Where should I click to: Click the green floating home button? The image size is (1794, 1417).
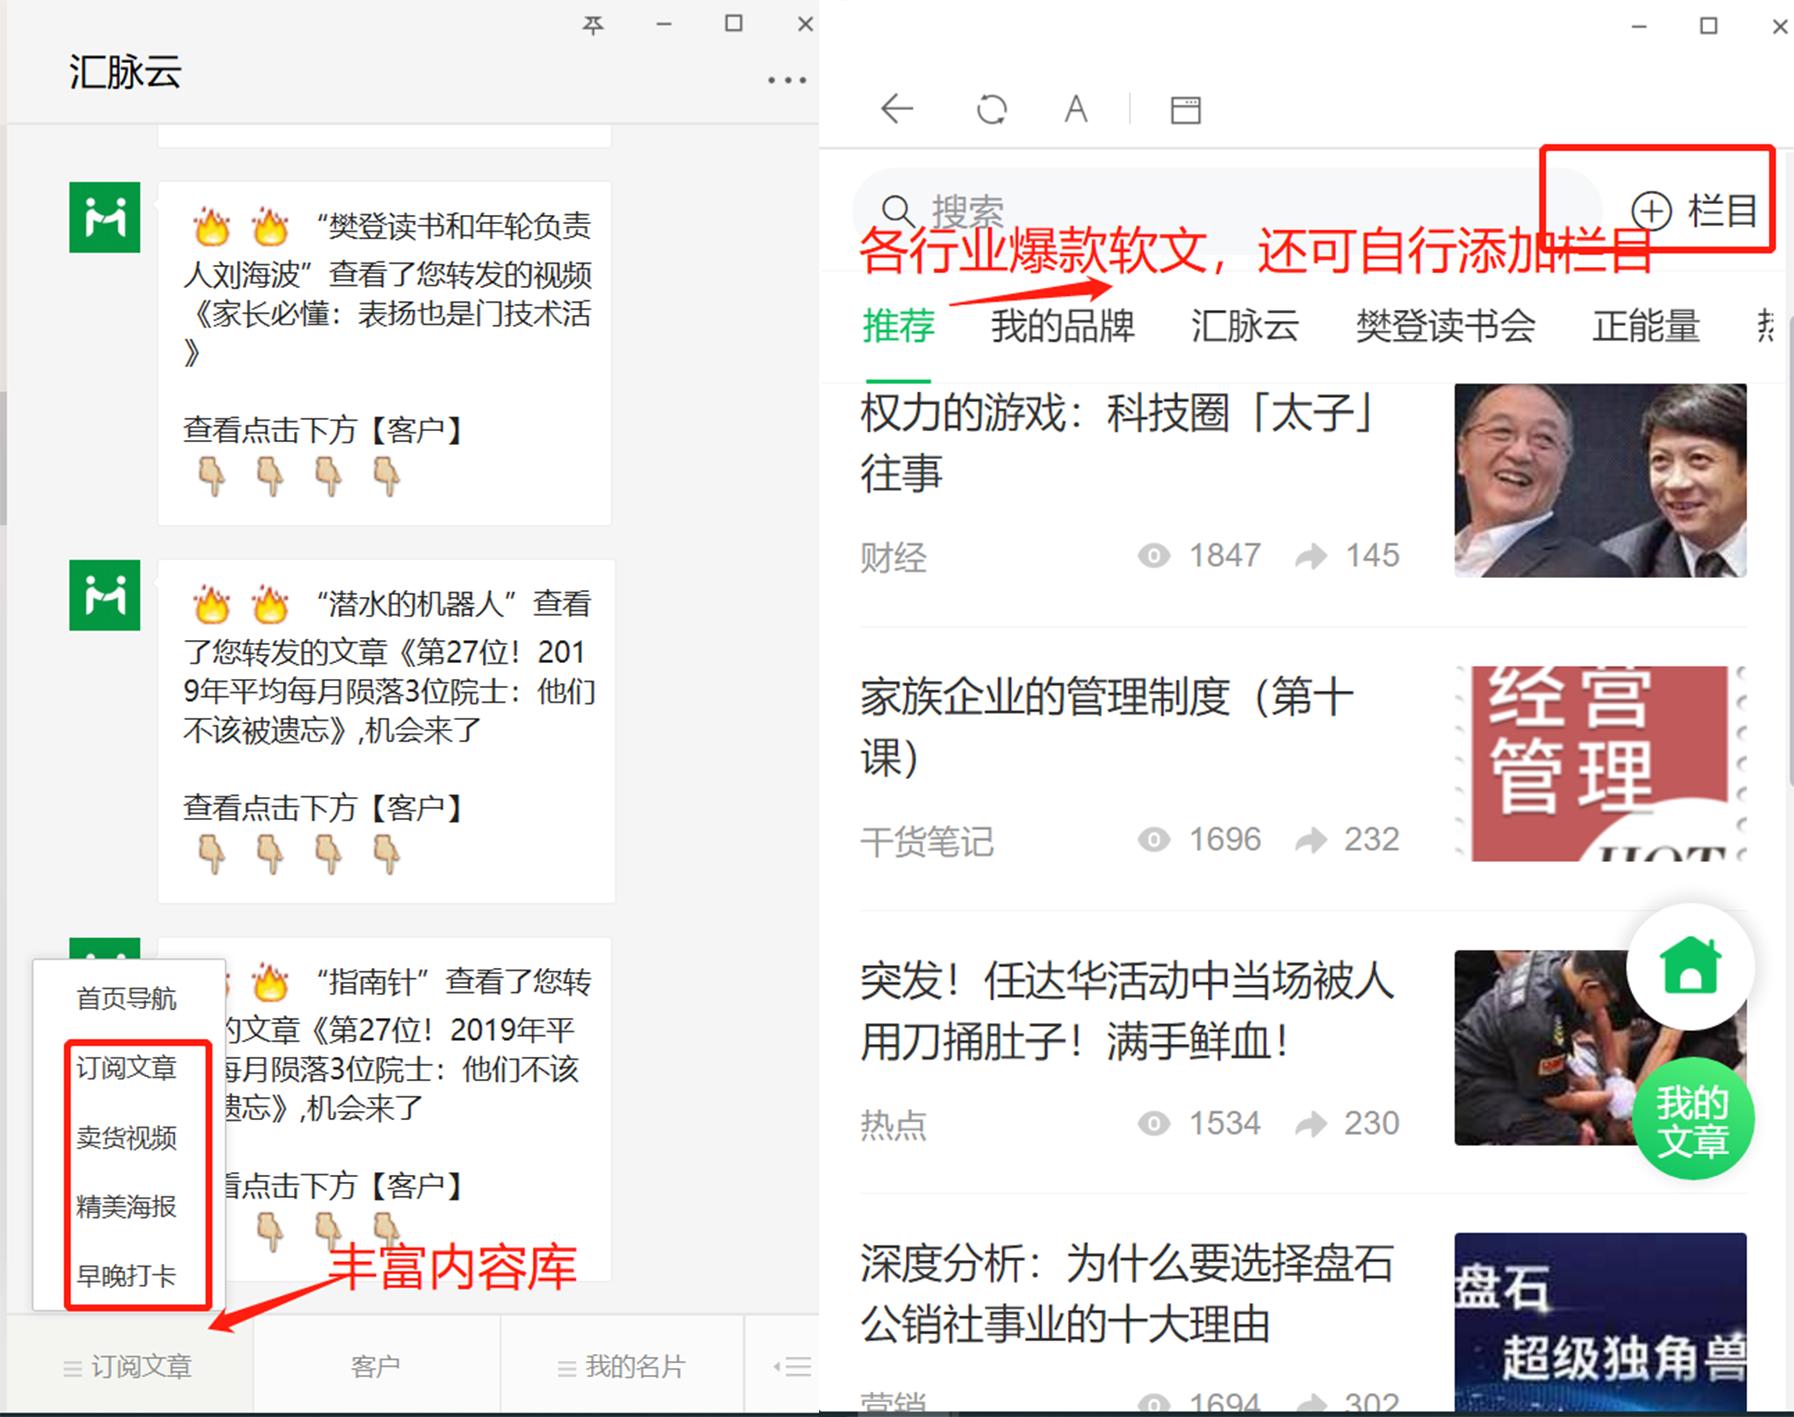tap(1689, 966)
